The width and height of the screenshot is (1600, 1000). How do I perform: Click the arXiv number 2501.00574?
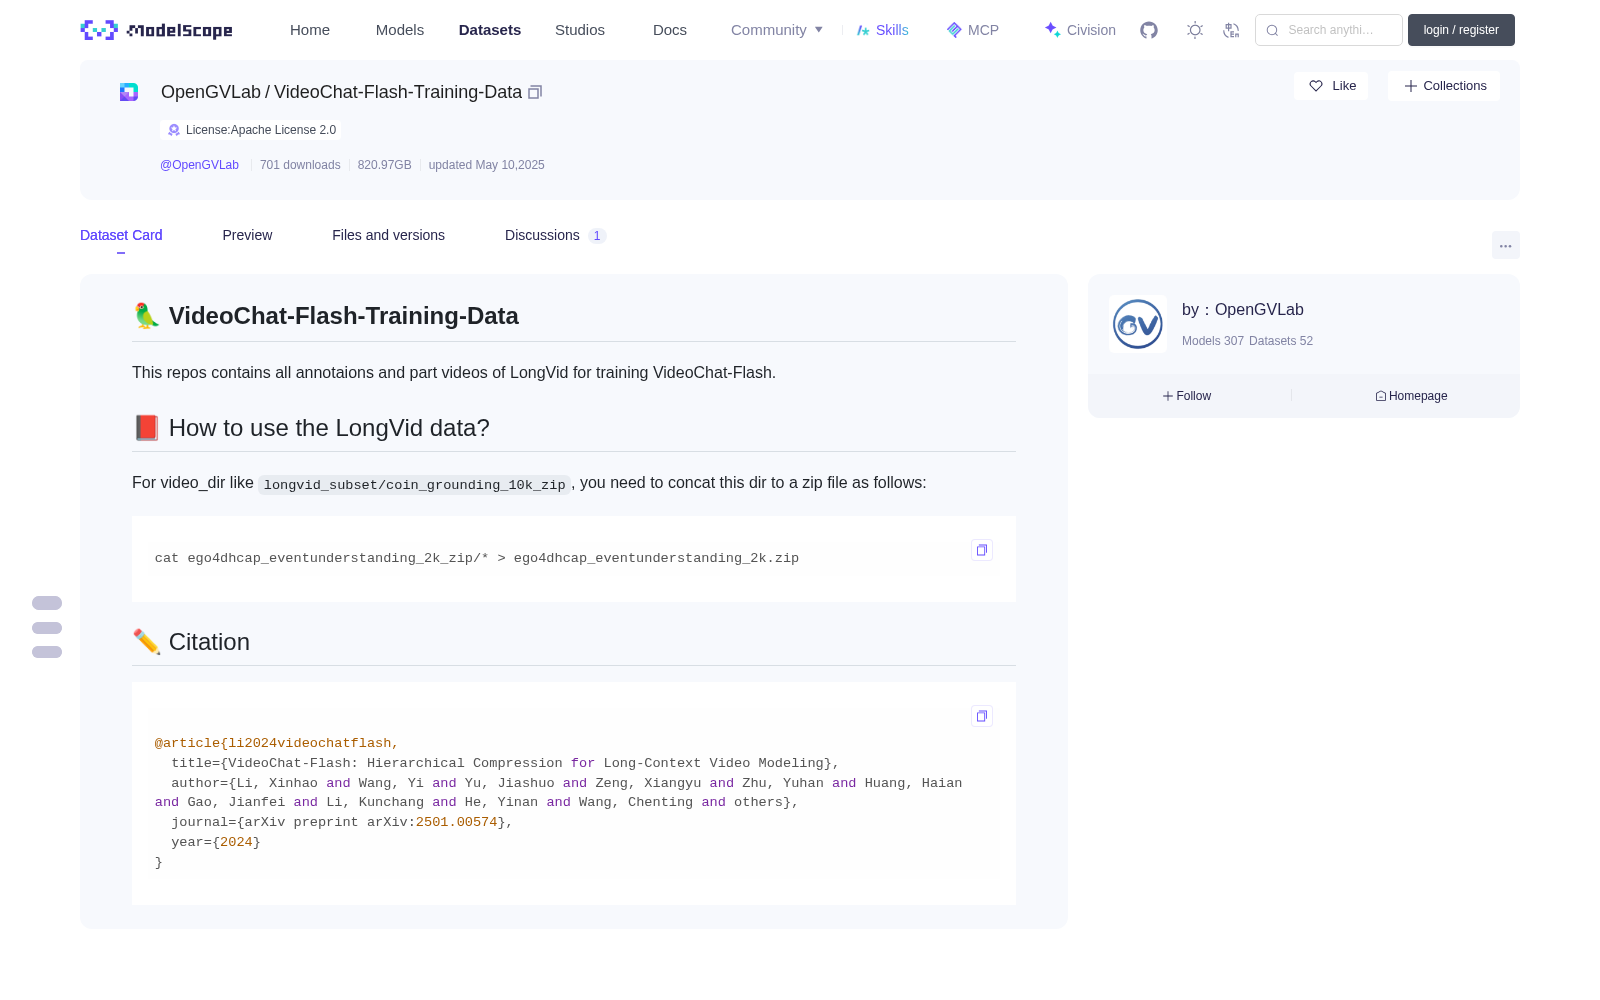456,822
